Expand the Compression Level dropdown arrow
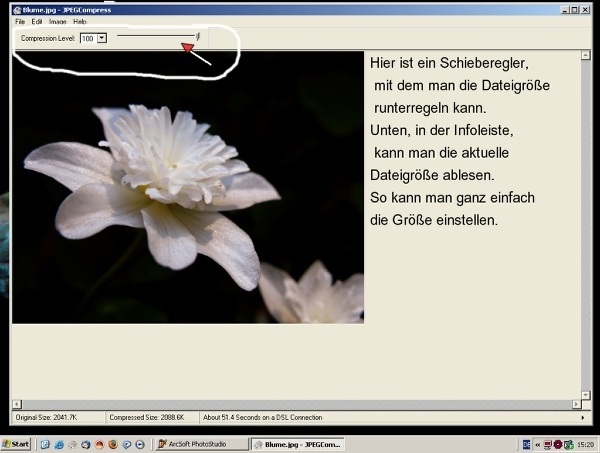 (102, 38)
